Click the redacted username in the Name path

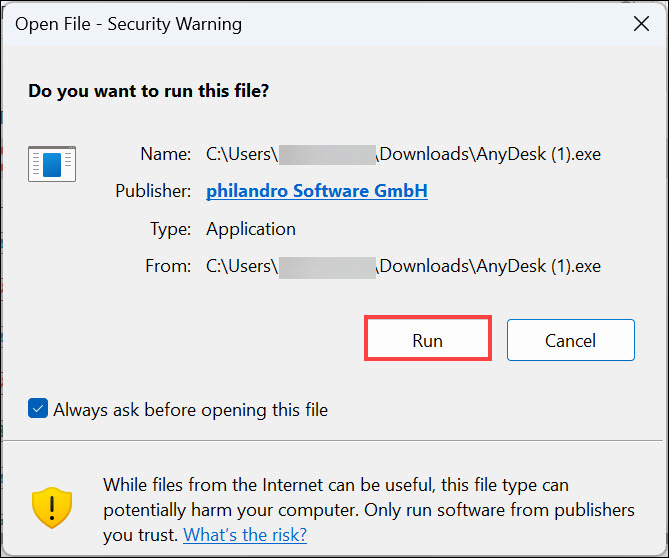tap(326, 154)
